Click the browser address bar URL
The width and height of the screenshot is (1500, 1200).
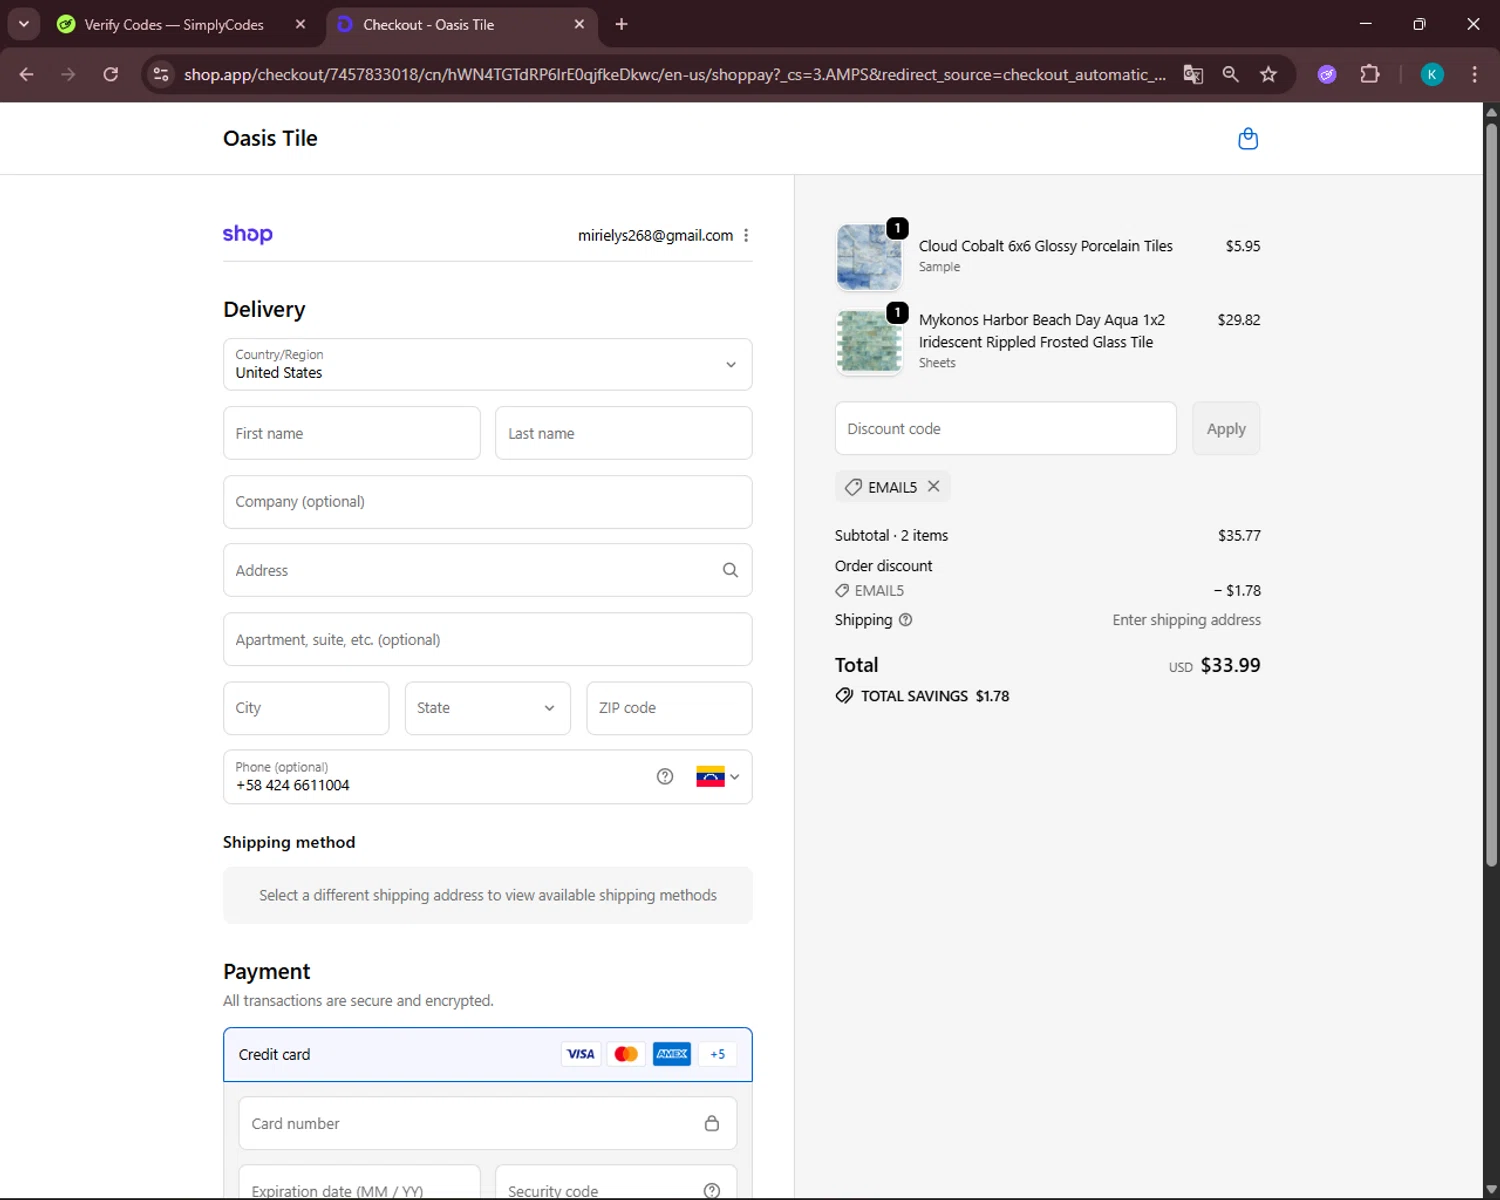674,74
